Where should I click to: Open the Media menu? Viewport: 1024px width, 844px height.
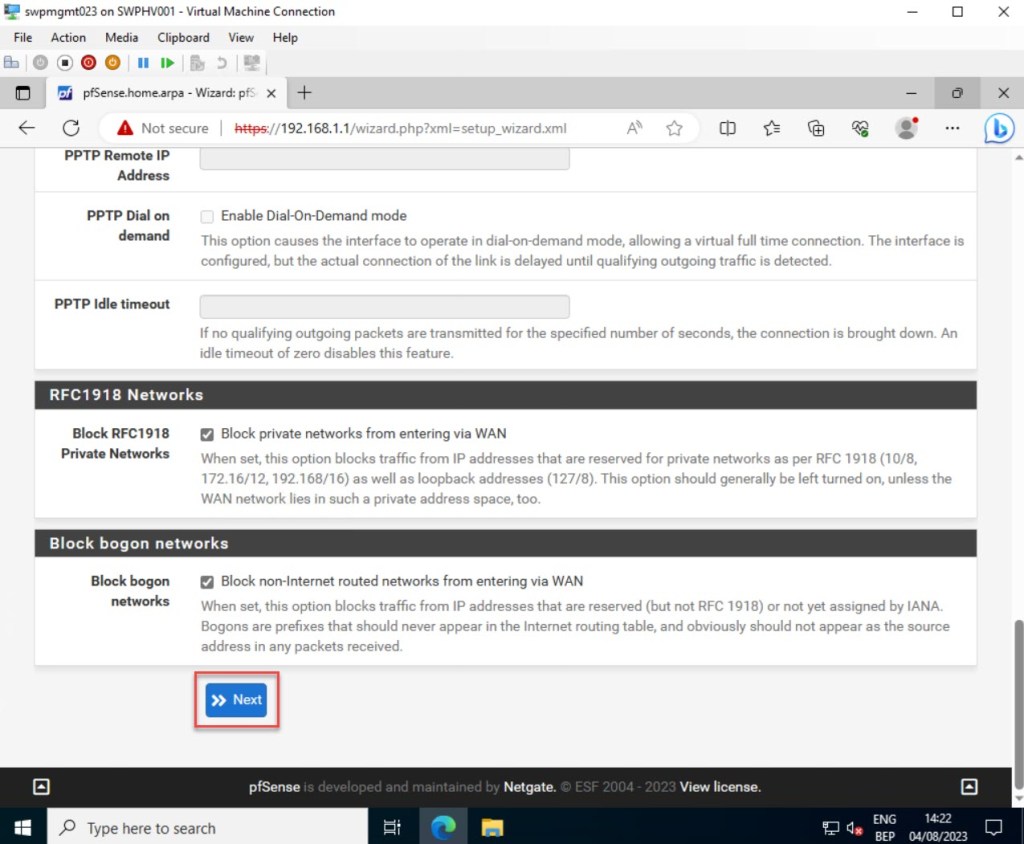click(x=121, y=37)
